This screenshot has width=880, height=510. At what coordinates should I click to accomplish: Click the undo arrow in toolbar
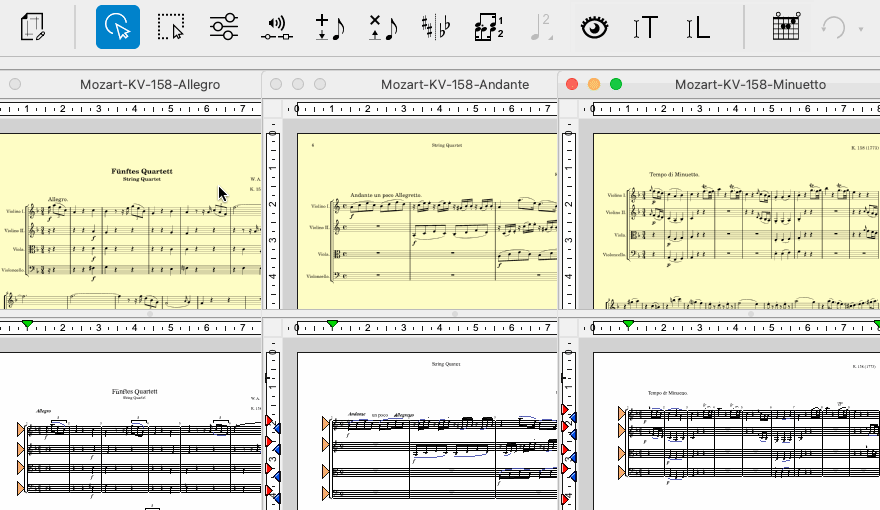[x=833, y=27]
